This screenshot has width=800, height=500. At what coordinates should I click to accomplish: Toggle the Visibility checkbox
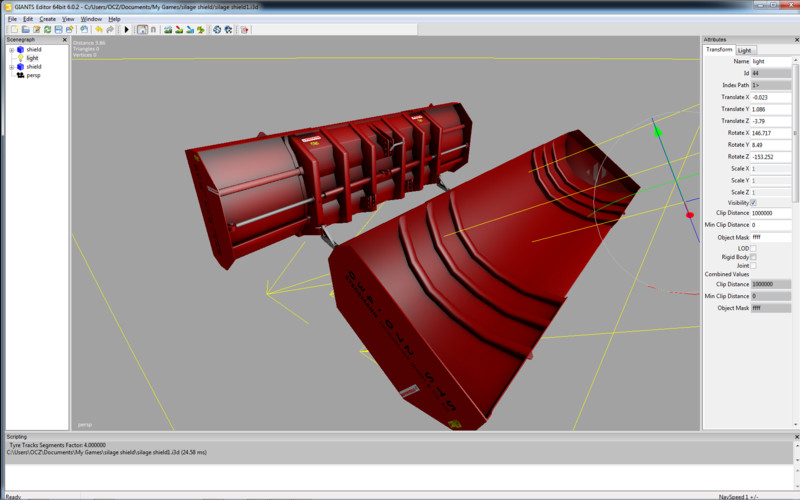(x=754, y=203)
